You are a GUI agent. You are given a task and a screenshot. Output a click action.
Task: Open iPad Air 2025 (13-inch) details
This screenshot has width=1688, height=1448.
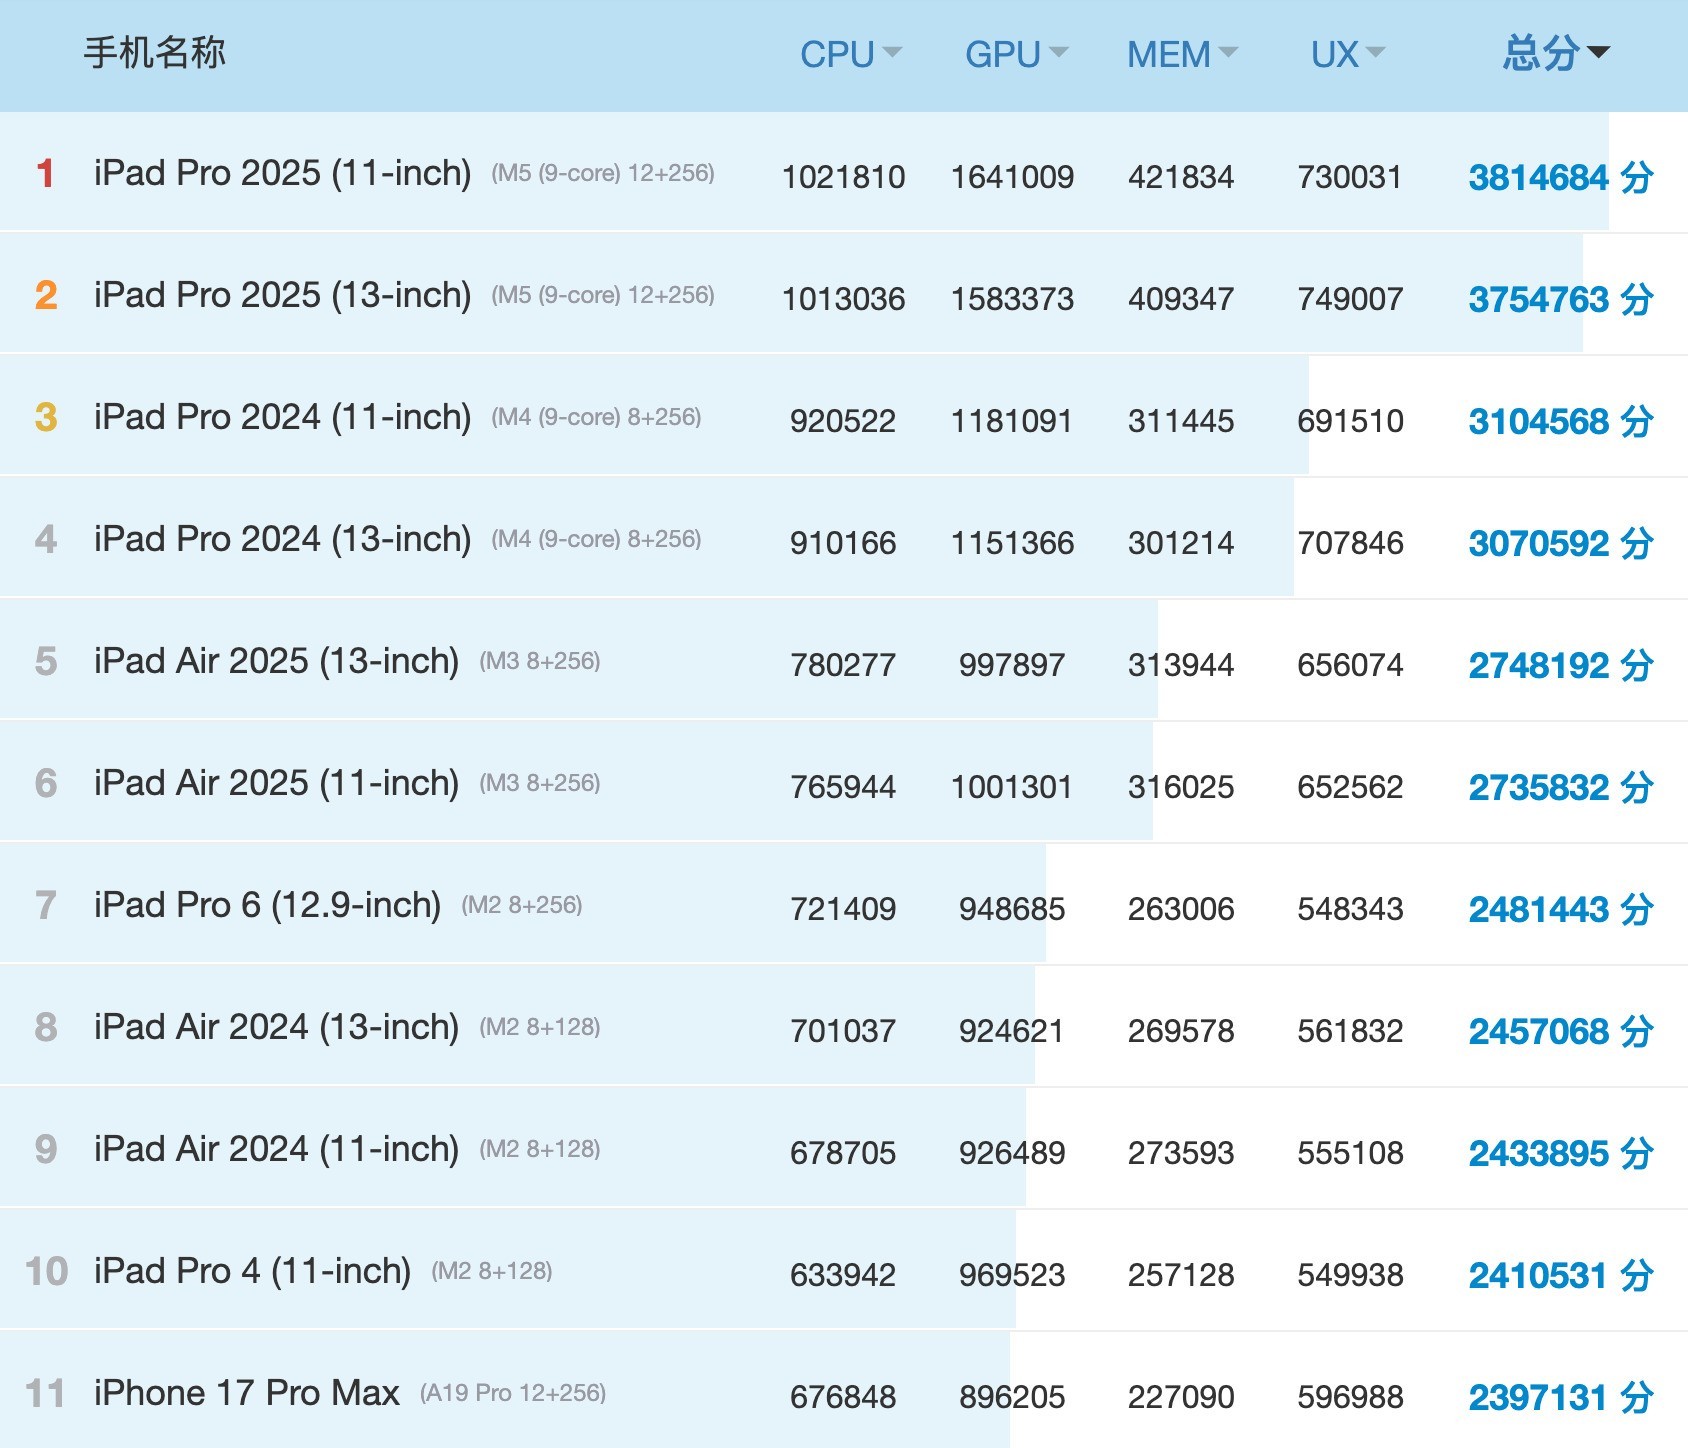point(276,661)
